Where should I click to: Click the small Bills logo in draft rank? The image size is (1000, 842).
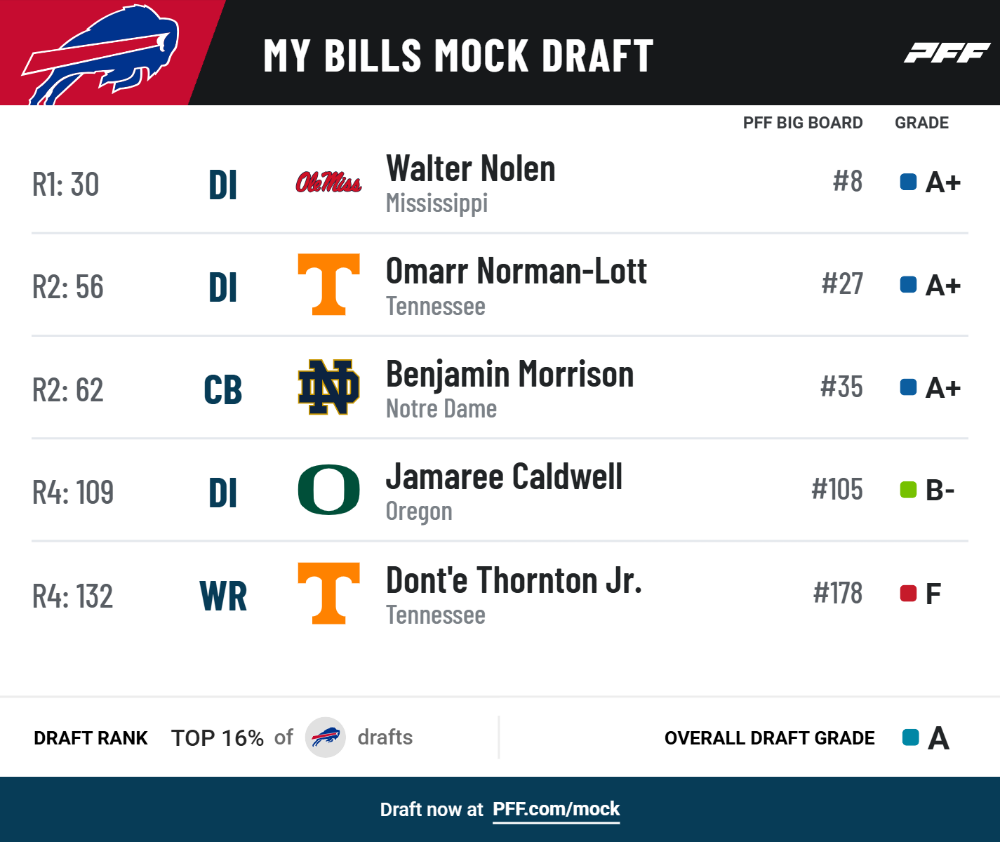click(325, 737)
